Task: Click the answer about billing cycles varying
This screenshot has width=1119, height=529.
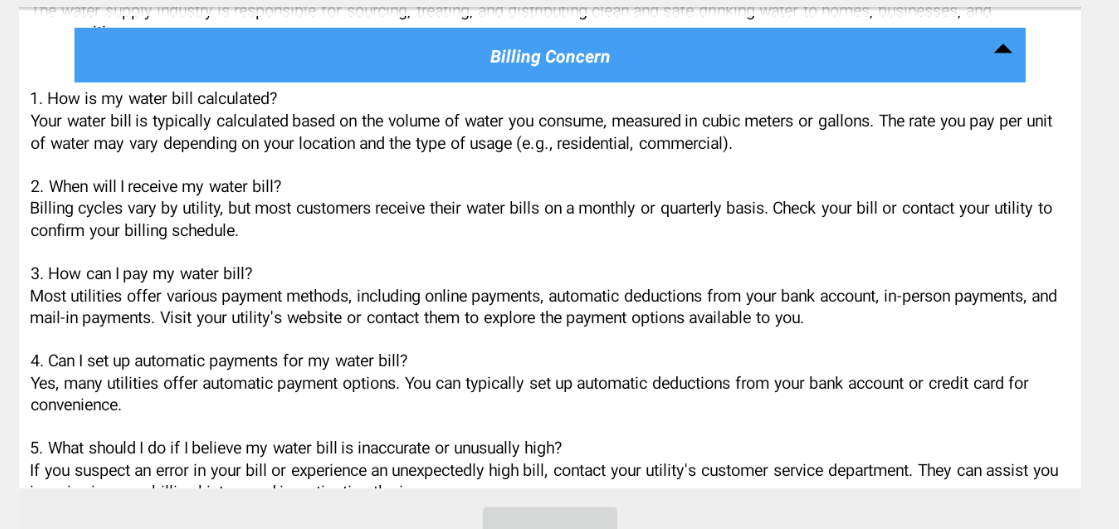Action: pos(540,208)
